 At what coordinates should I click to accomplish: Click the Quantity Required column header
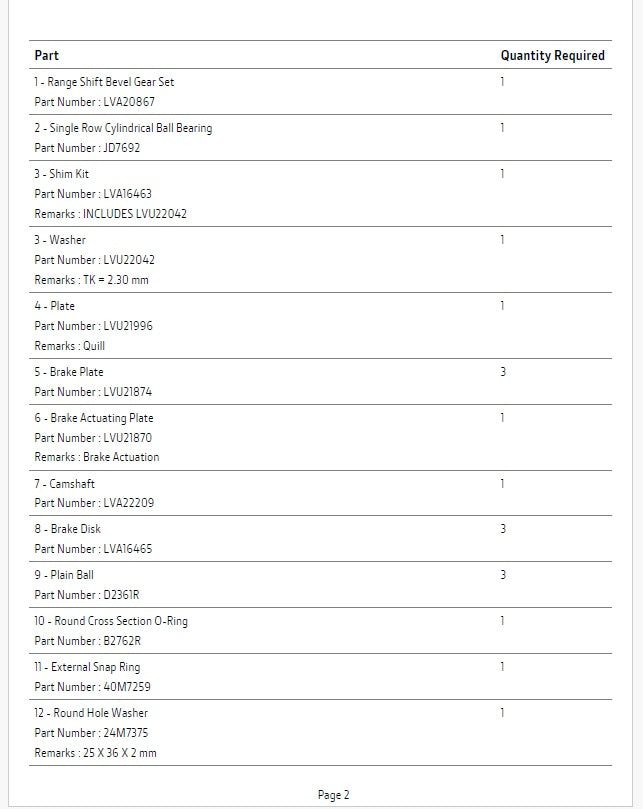click(552, 55)
